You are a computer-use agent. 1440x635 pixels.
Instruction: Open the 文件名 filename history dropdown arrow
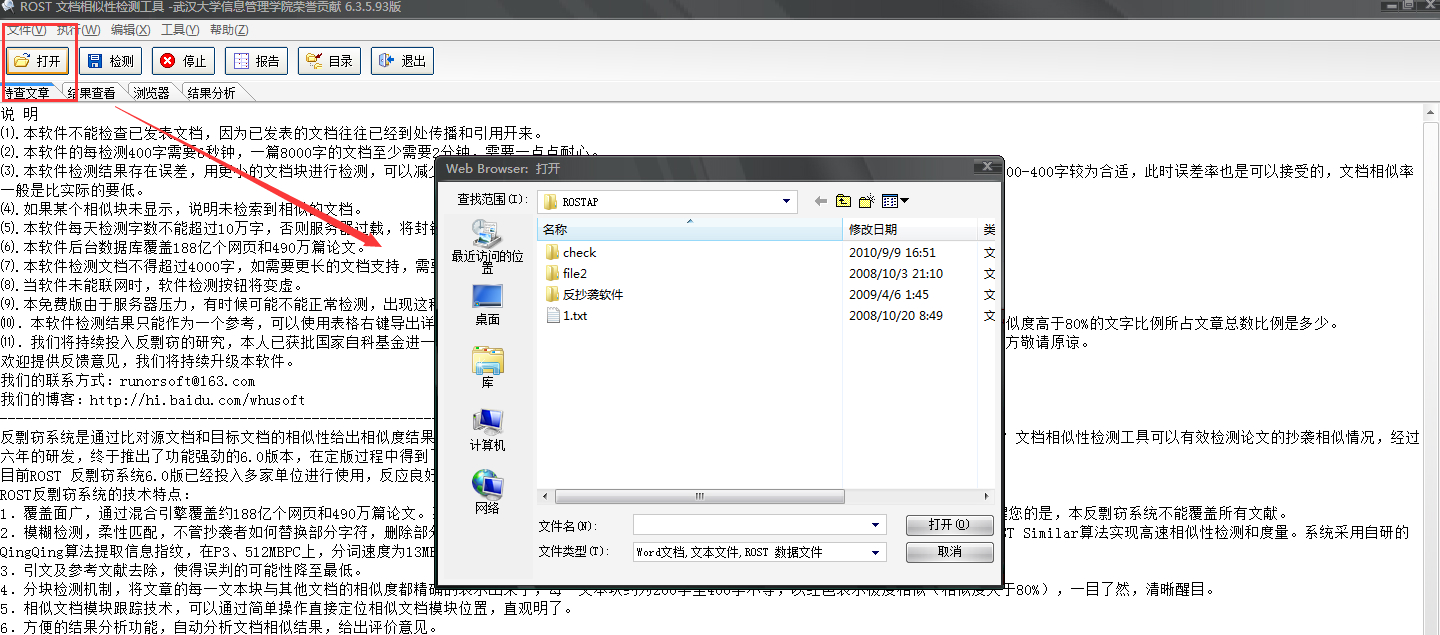click(x=877, y=525)
